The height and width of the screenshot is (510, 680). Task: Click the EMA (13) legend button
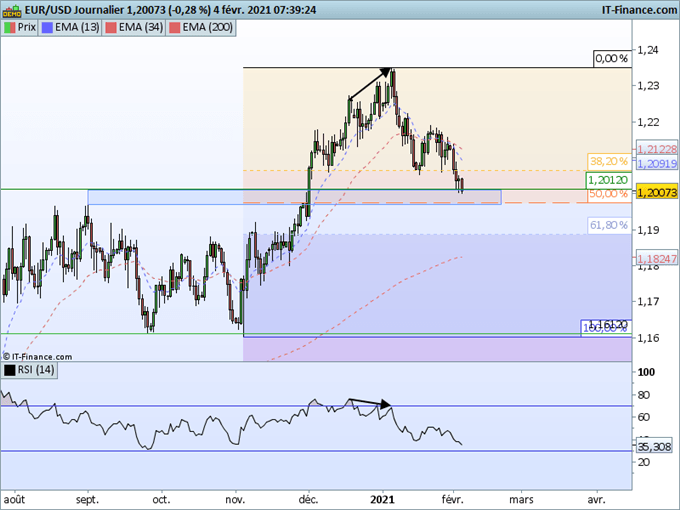click(x=70, y=28)
